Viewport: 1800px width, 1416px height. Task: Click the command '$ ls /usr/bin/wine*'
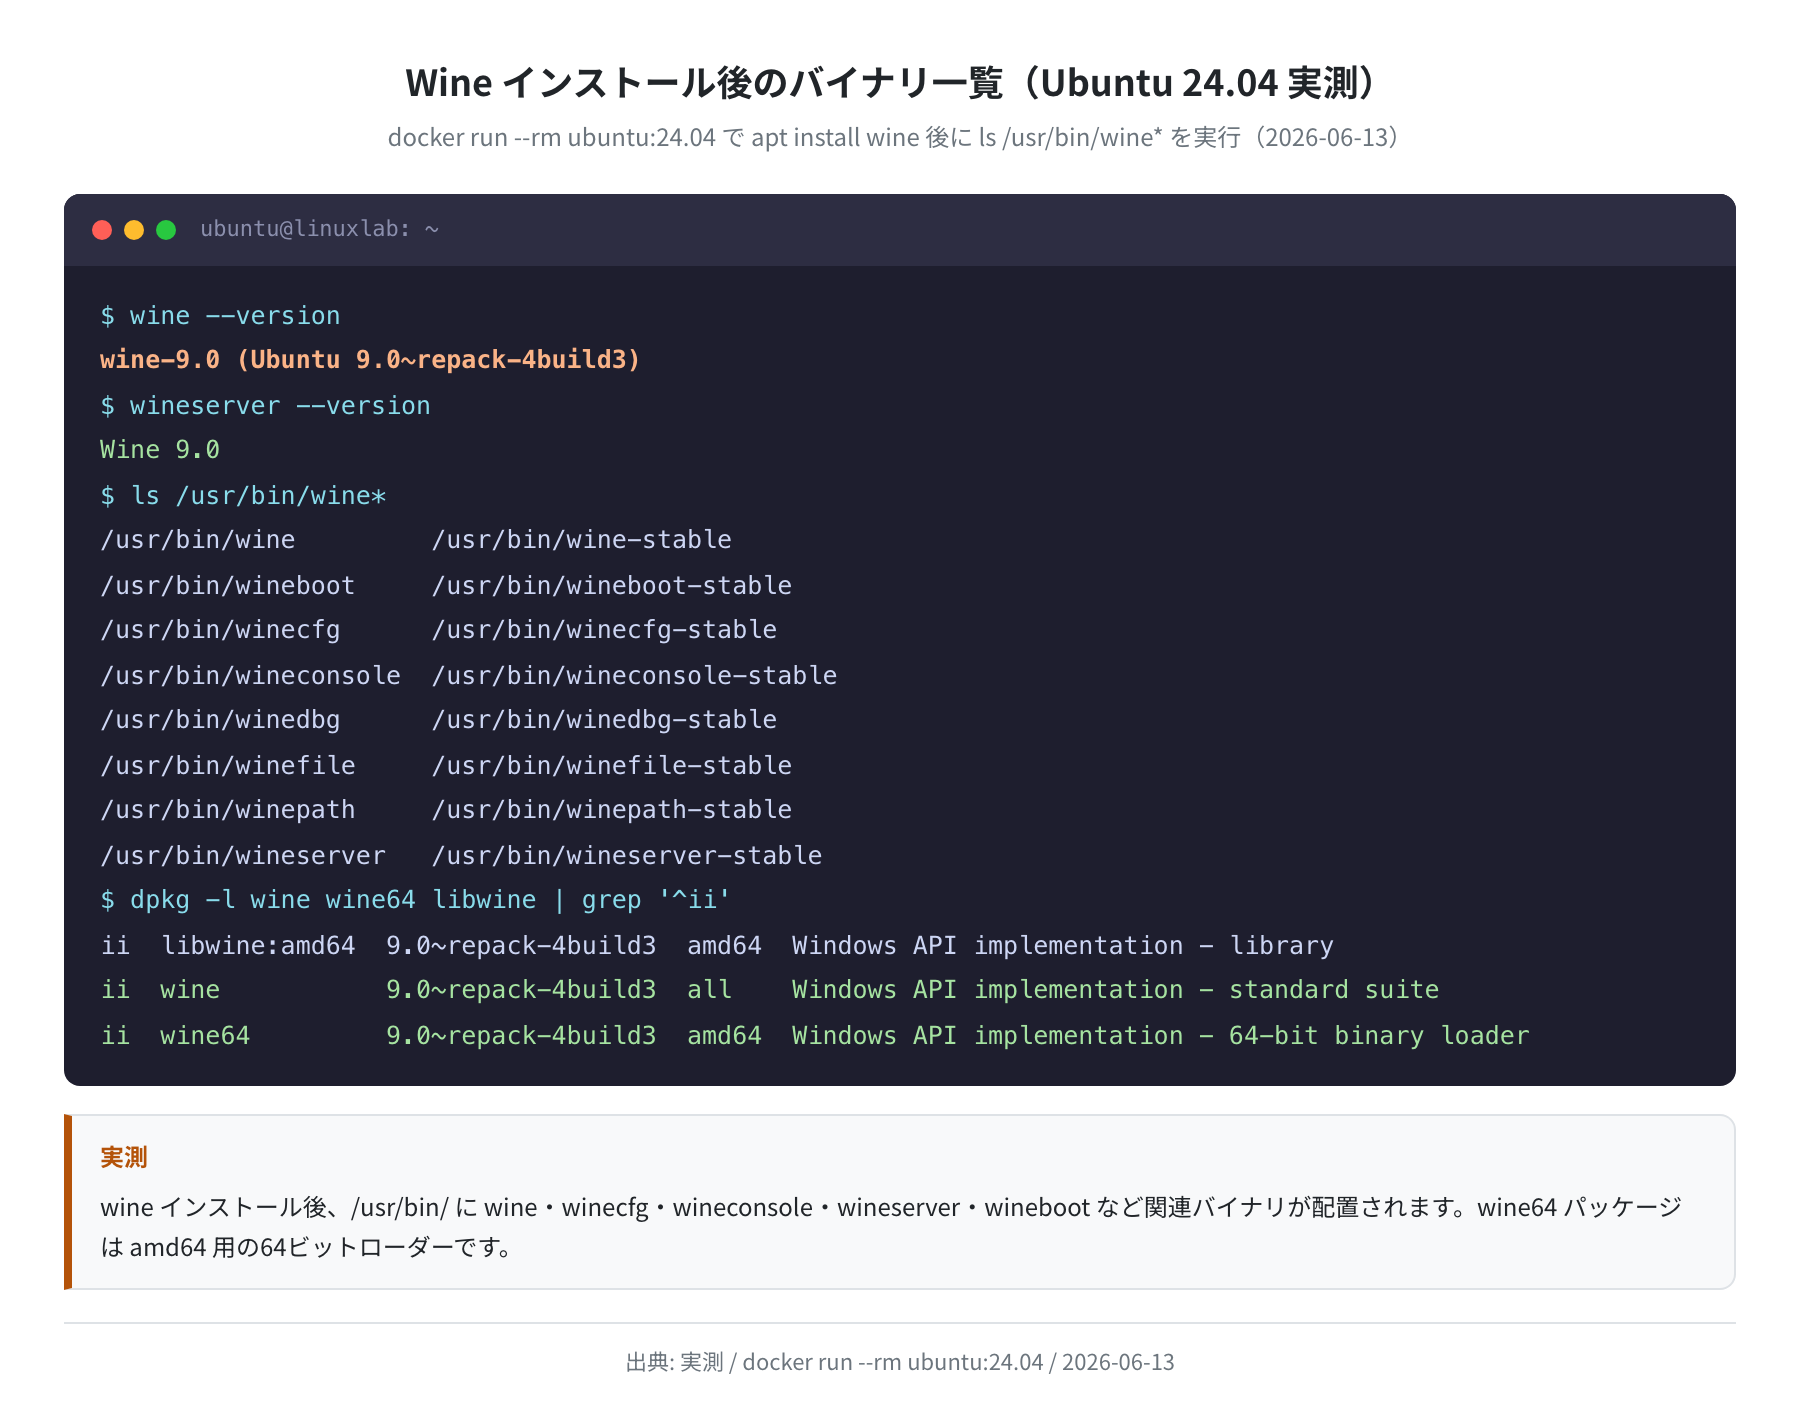[x=243, y=496]
